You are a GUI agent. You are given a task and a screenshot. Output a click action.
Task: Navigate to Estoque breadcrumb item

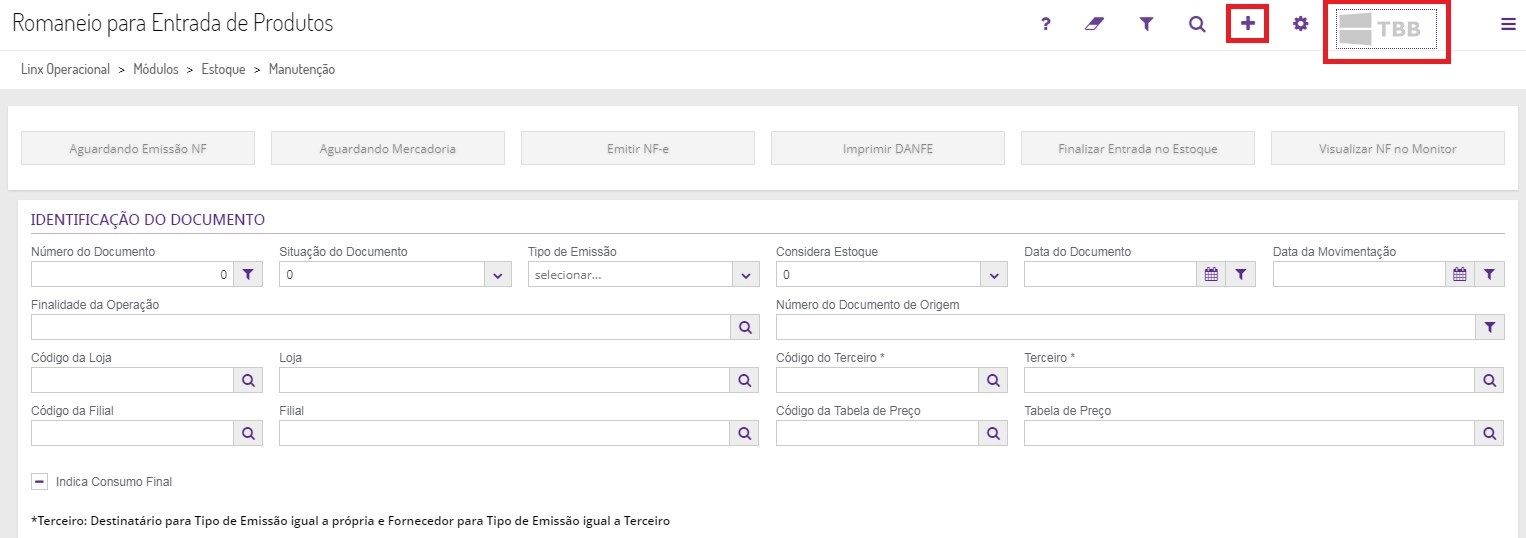(223, 70)
